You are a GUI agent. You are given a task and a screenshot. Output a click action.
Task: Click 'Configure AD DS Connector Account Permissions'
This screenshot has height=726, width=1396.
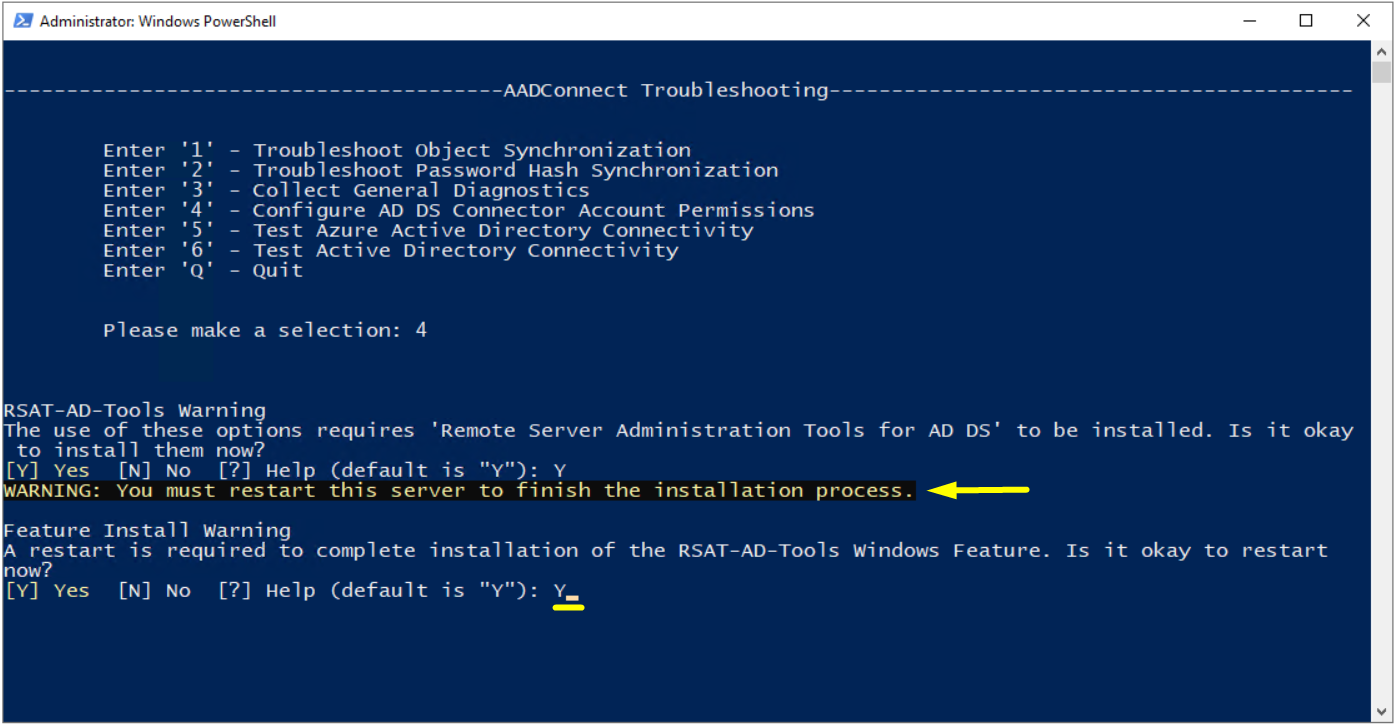pos(459,211)
